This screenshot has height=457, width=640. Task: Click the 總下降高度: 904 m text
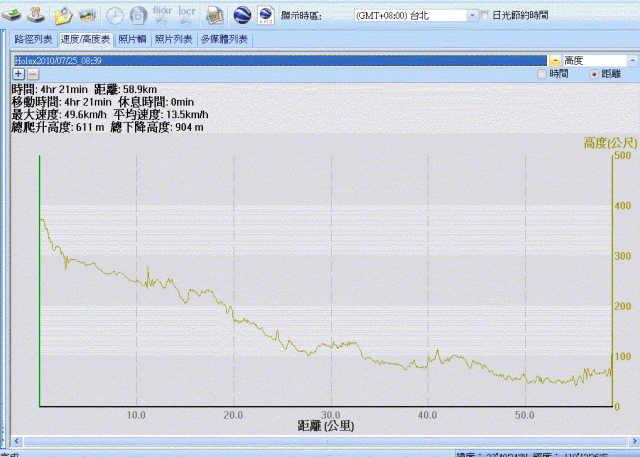(x=157, y=127)
